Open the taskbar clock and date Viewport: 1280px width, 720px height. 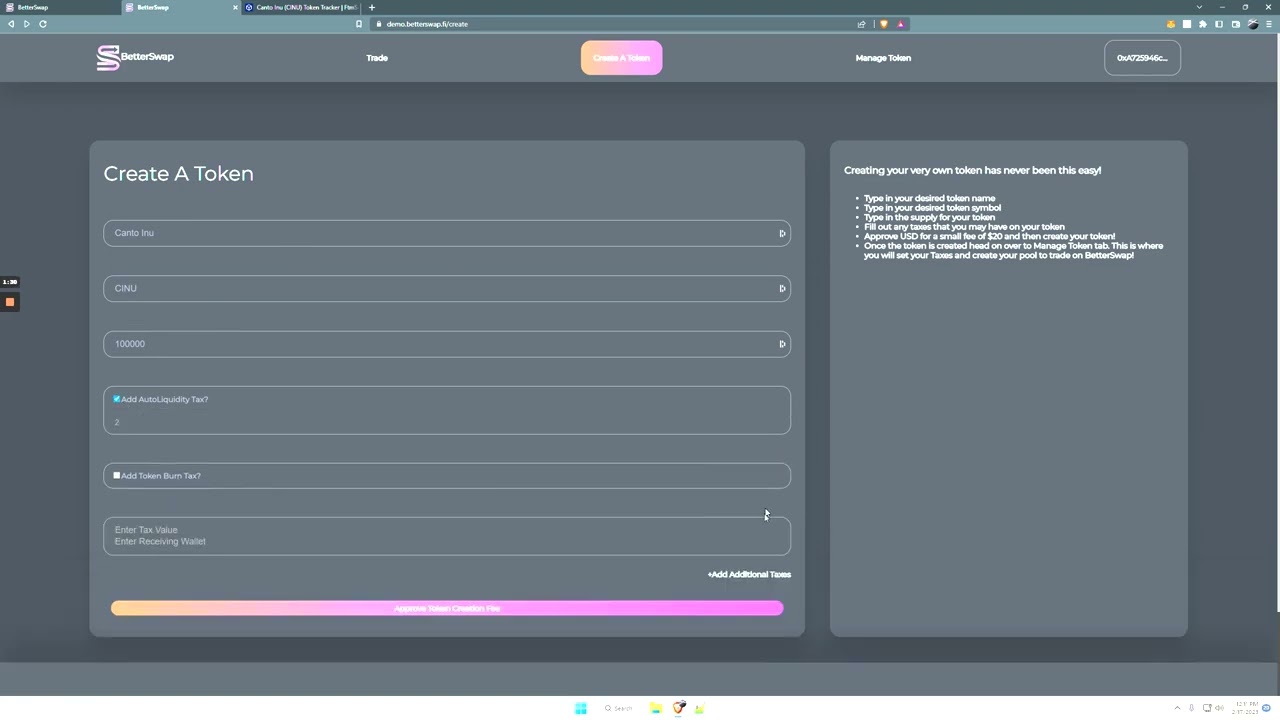coord(1245,708)
